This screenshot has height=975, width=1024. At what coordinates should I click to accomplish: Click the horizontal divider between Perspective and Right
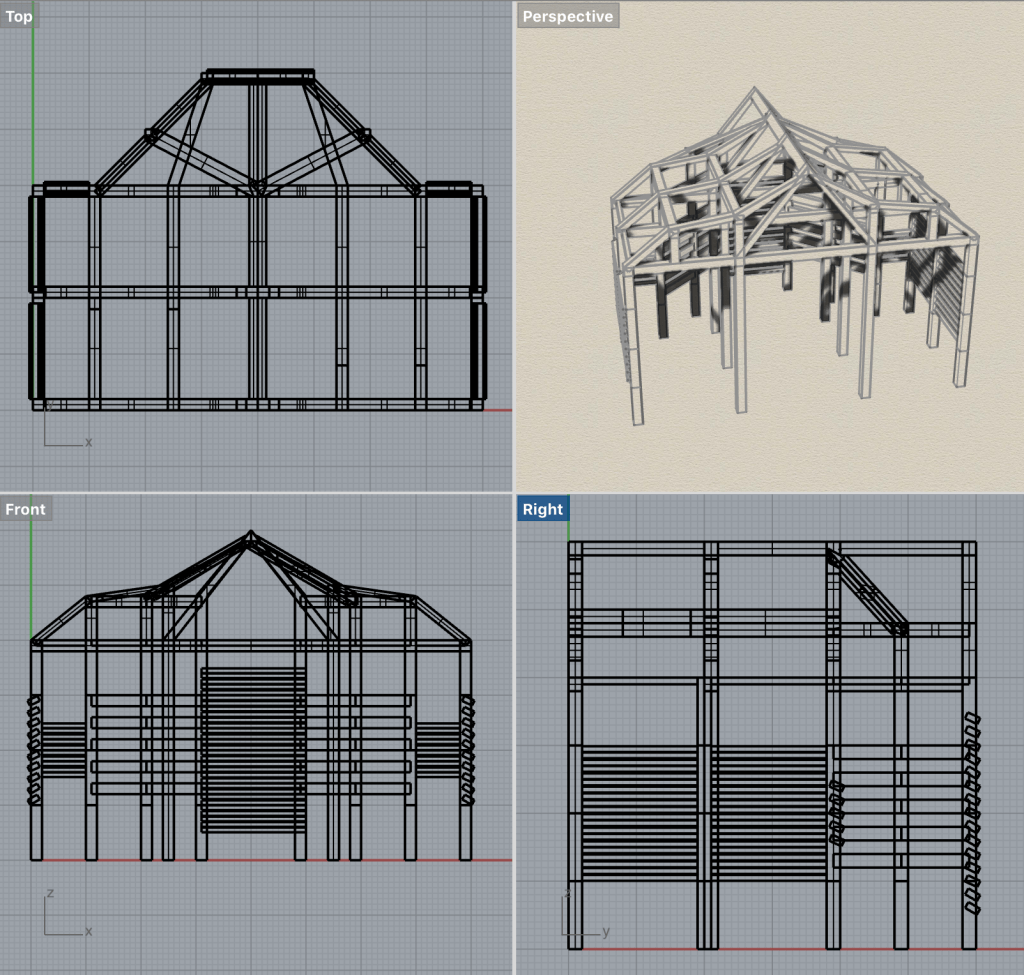(x=768, y=493)
